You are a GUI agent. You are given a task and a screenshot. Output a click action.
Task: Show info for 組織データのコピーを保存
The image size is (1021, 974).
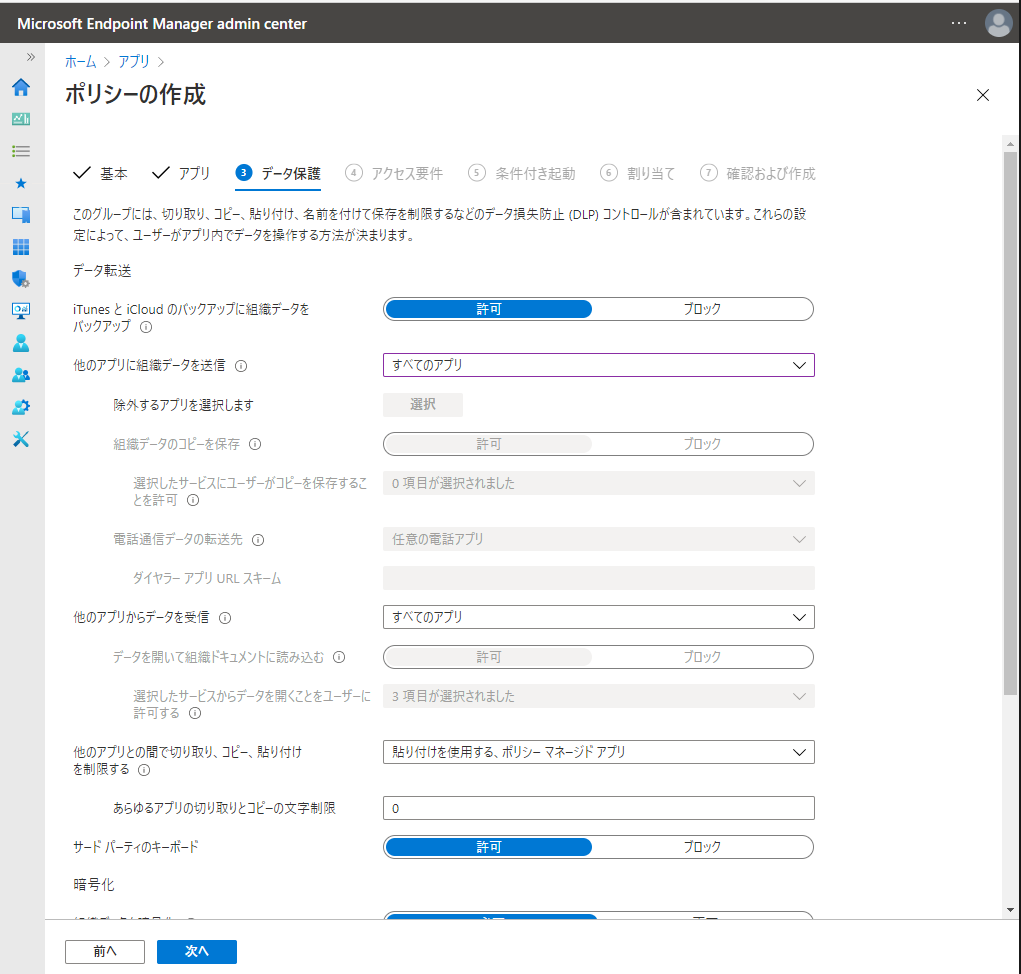(x=255, y=444)
